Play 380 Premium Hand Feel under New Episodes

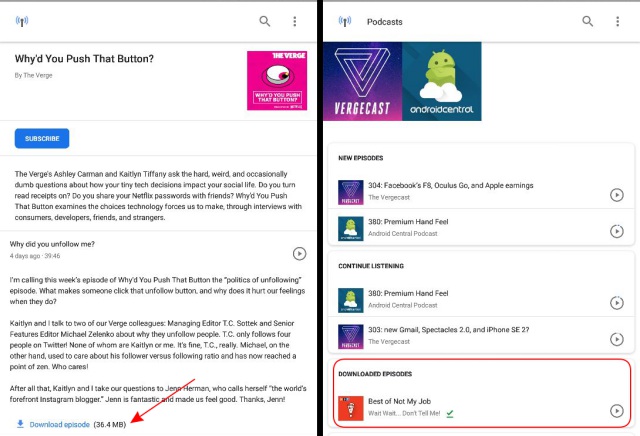(x=616, y=231)
